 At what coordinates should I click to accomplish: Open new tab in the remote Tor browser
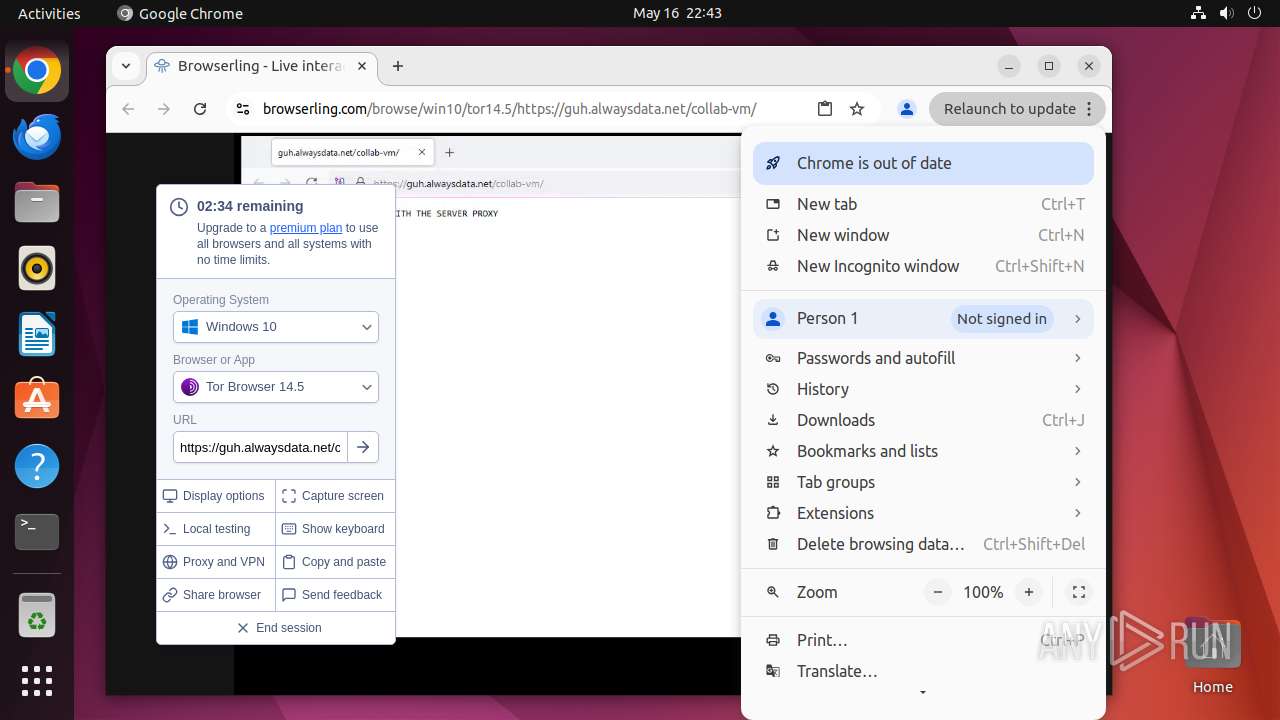450,153
